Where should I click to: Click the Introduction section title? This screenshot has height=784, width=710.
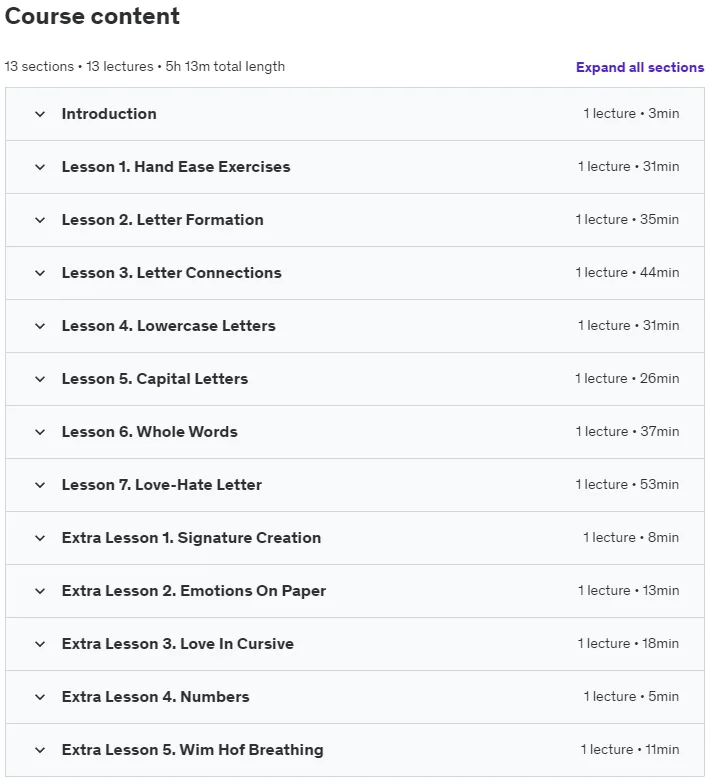(x=109, y=114)
